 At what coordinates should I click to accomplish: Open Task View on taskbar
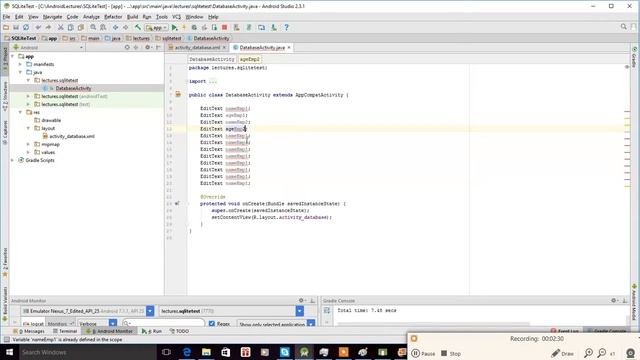tap(166, 352)
